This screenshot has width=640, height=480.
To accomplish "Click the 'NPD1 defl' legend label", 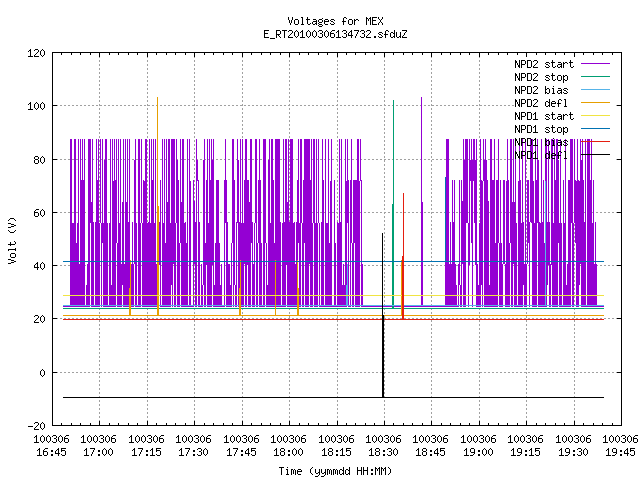I will coord(541,156).
